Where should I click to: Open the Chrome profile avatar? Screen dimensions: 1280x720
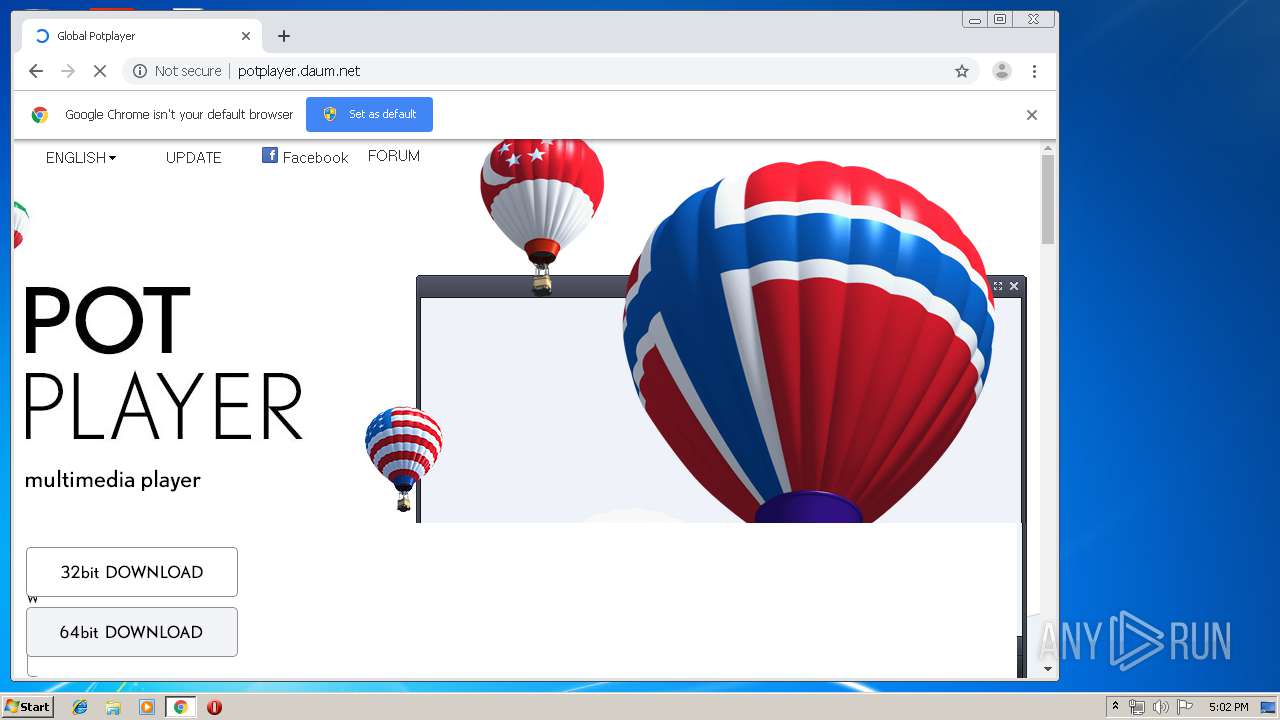pyautogui.click(x=1001, y=71)
